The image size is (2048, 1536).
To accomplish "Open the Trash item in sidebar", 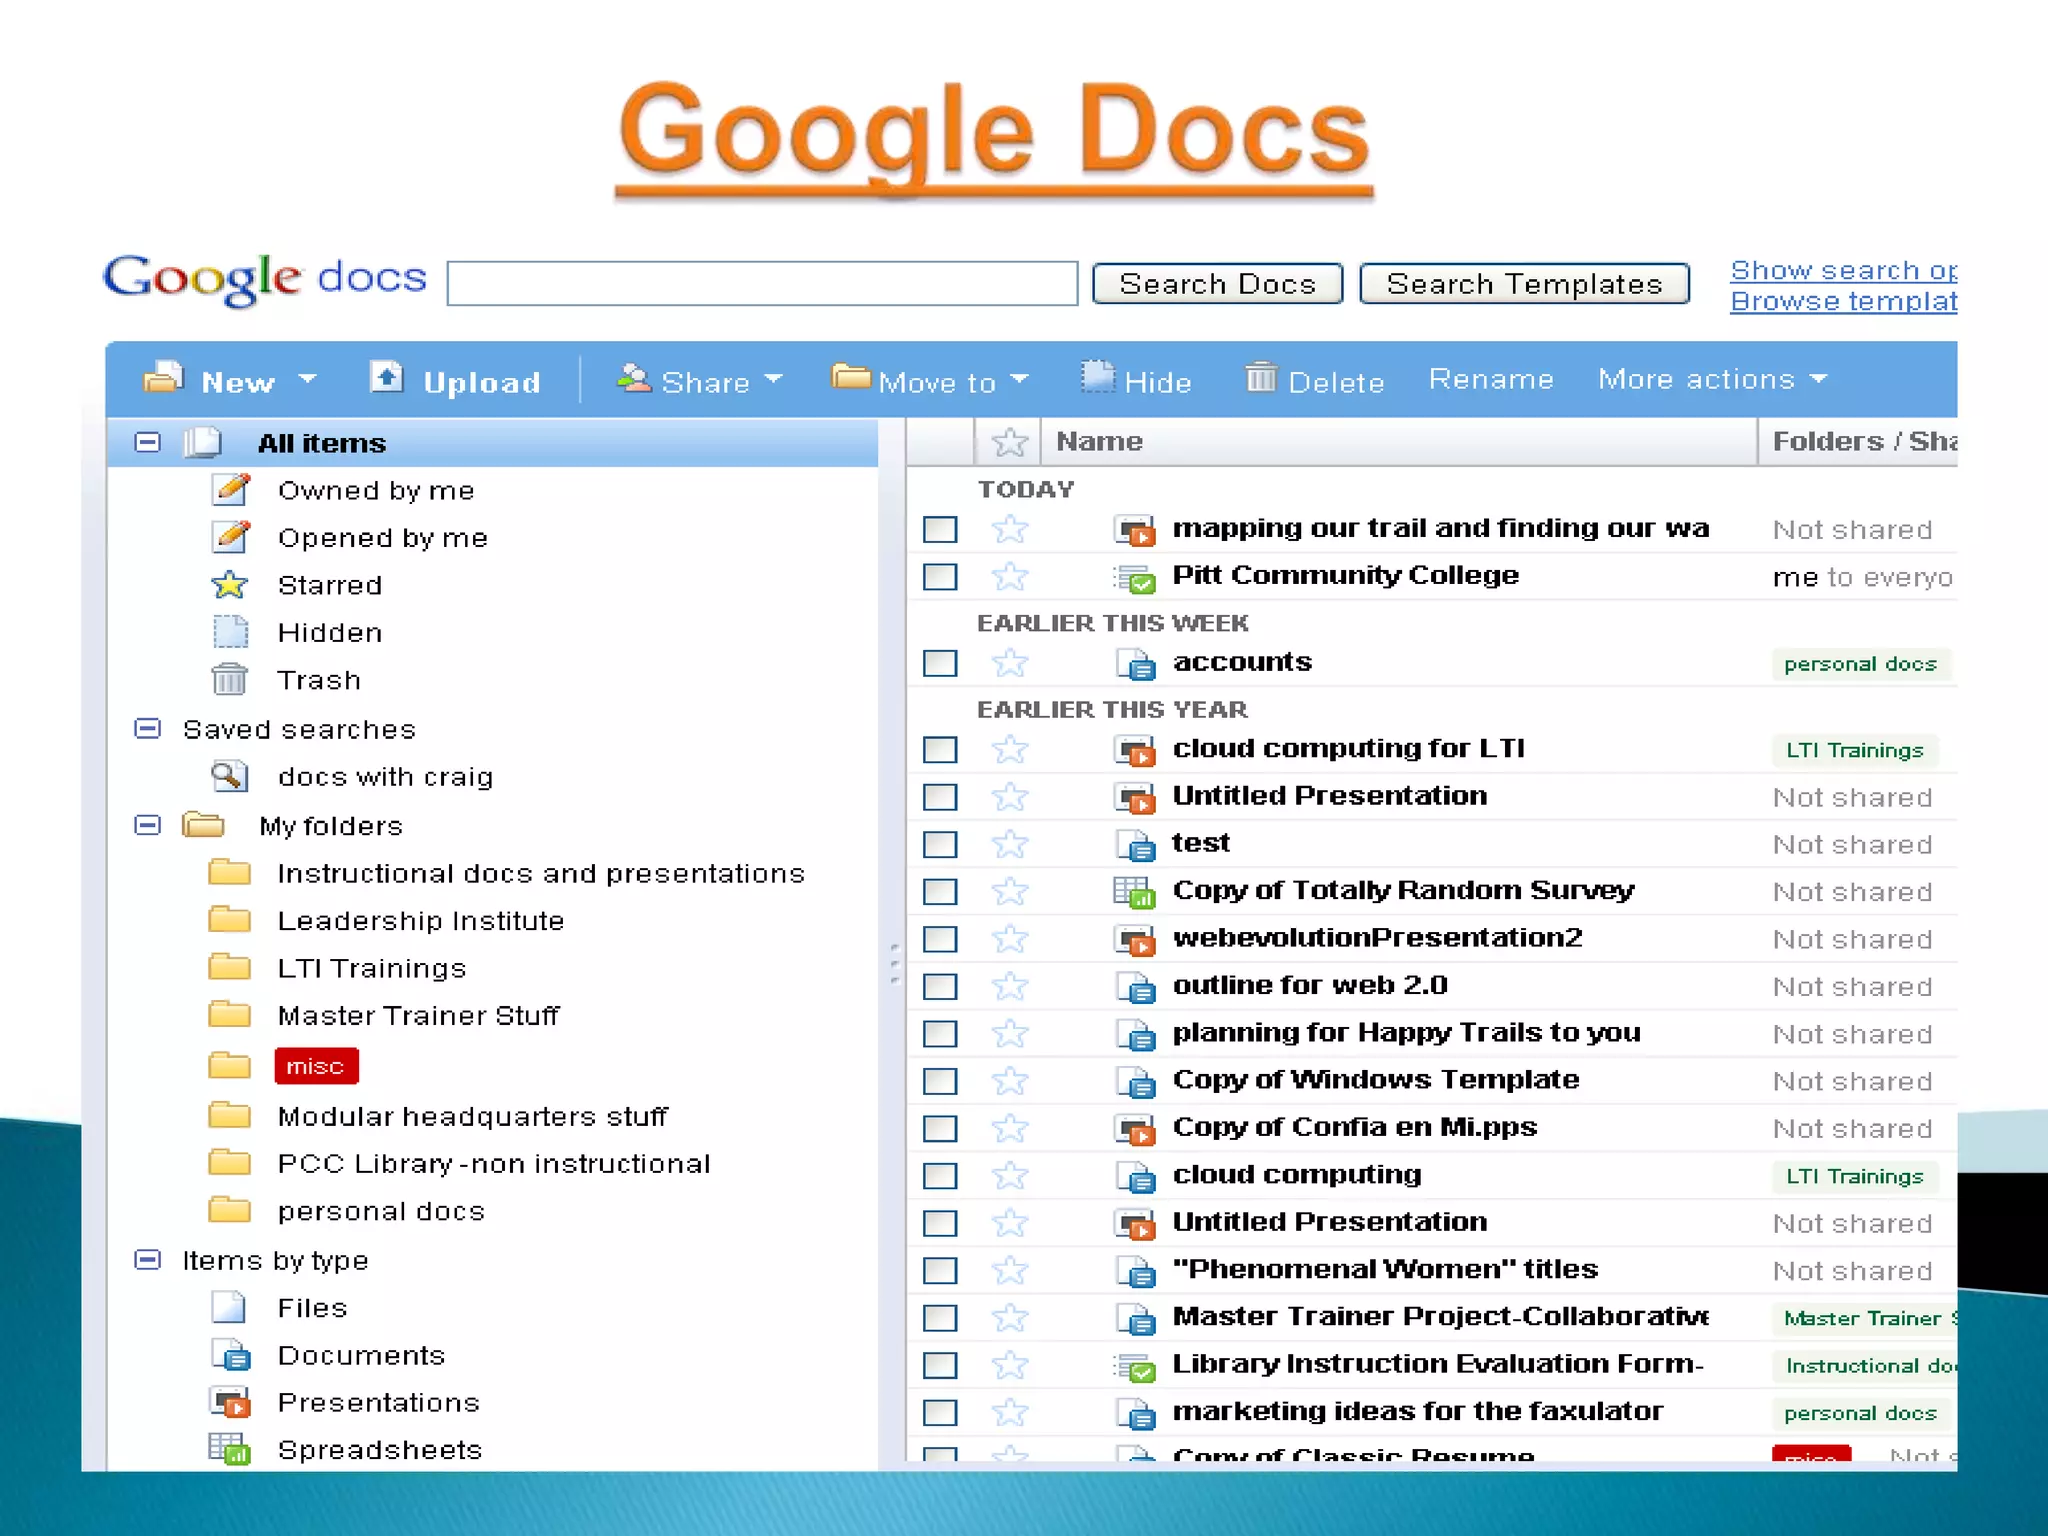I will [318, 680].
